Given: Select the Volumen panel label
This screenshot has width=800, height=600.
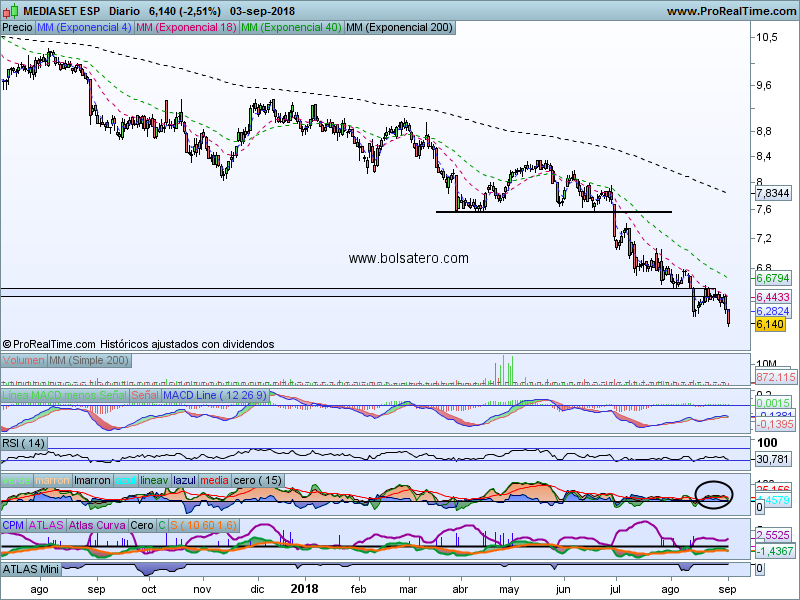Looking at the screenshot, I should tap(24, 359).
